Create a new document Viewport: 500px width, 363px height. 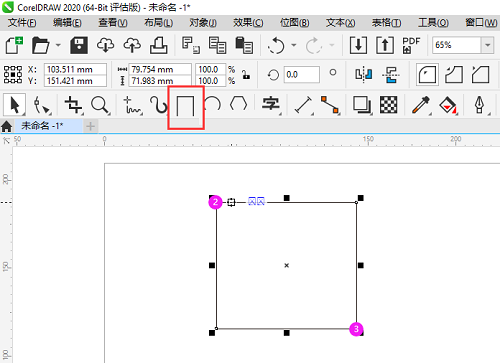pyautogui.click(x=14, y=45)
